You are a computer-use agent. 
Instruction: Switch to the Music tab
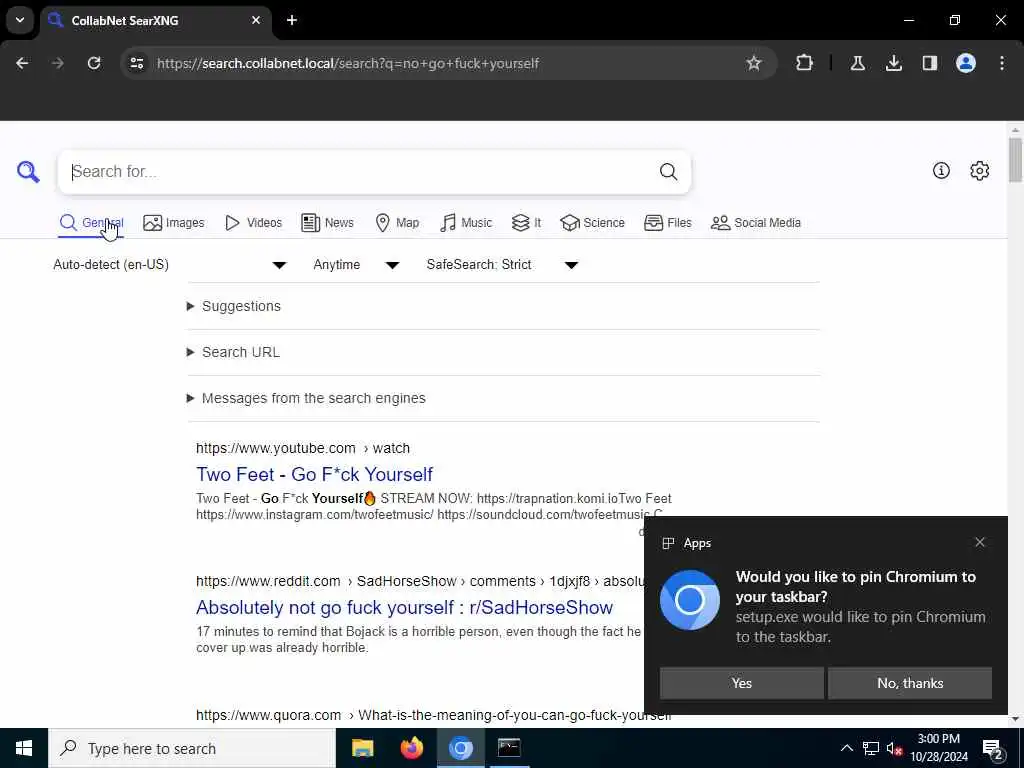(466, 223)
